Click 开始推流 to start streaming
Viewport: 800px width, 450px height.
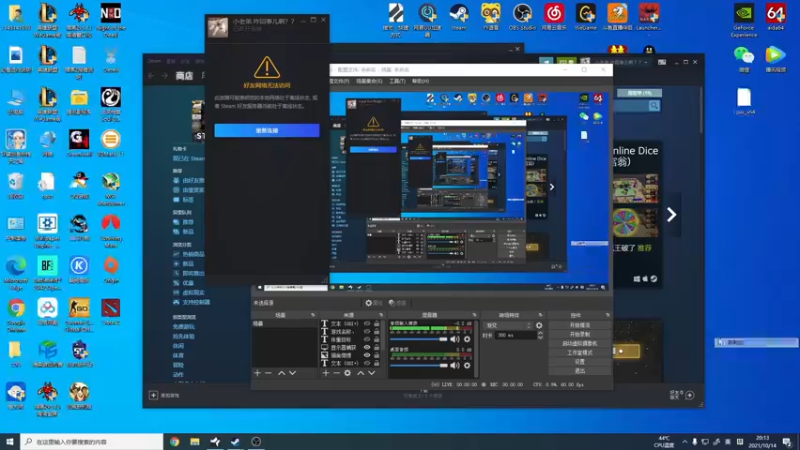pos(580,326)
